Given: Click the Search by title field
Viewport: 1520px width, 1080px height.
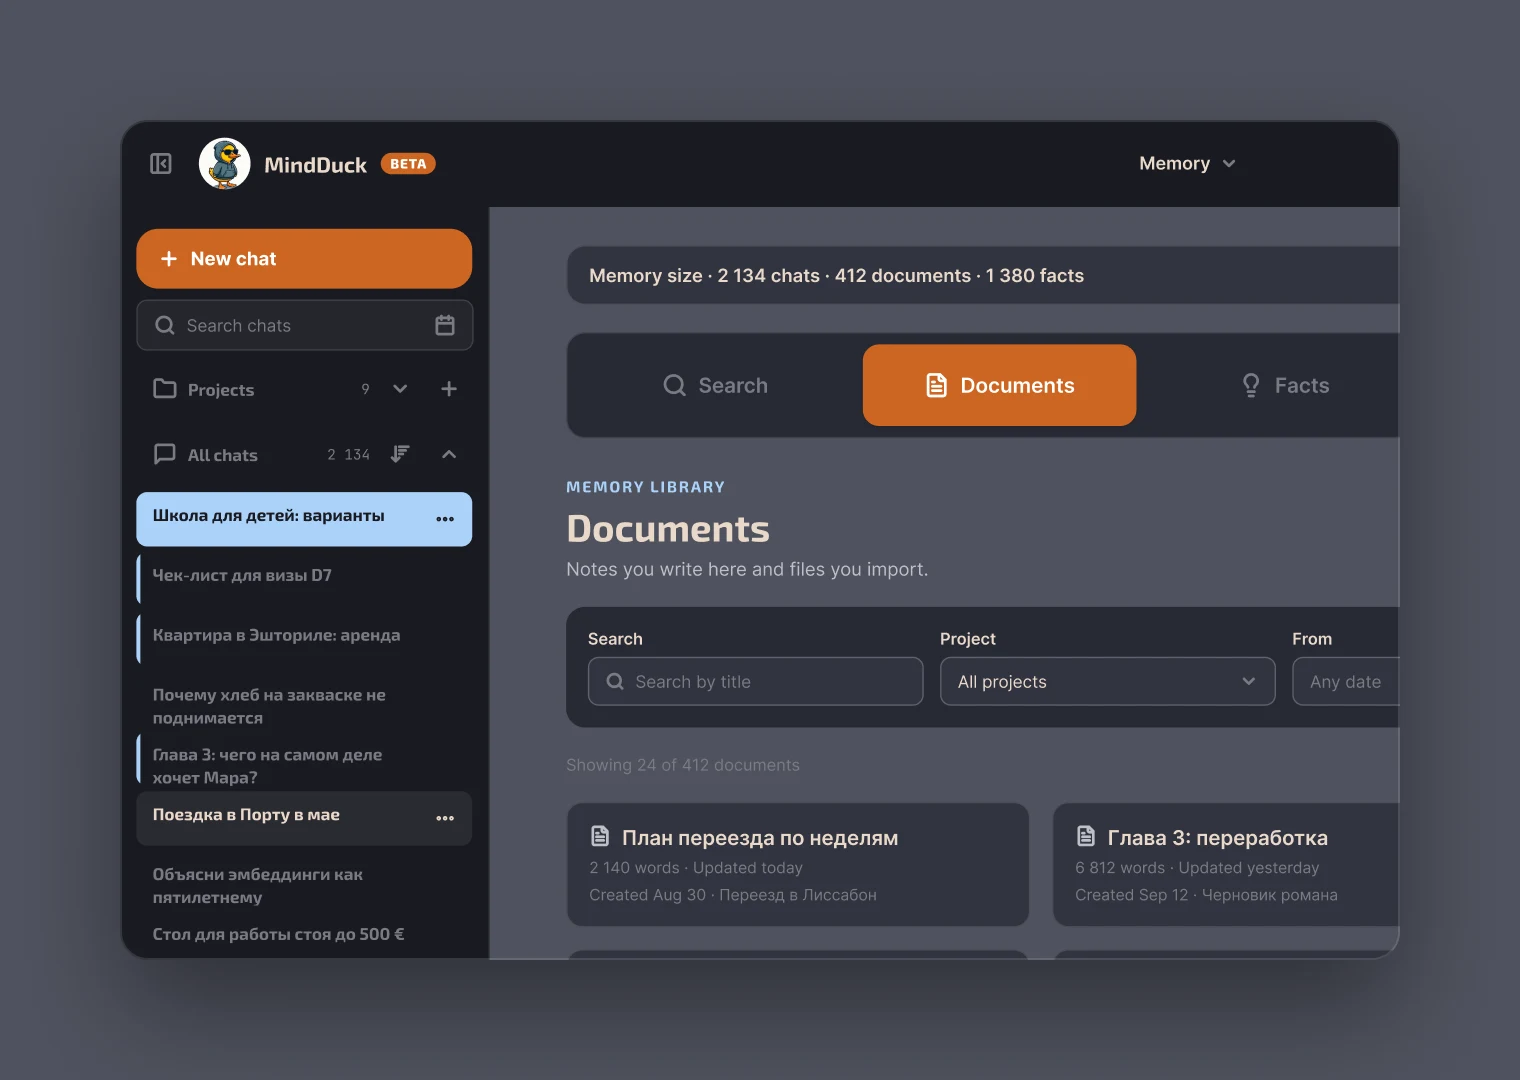Looking at the screenshot, I should 755,681.
